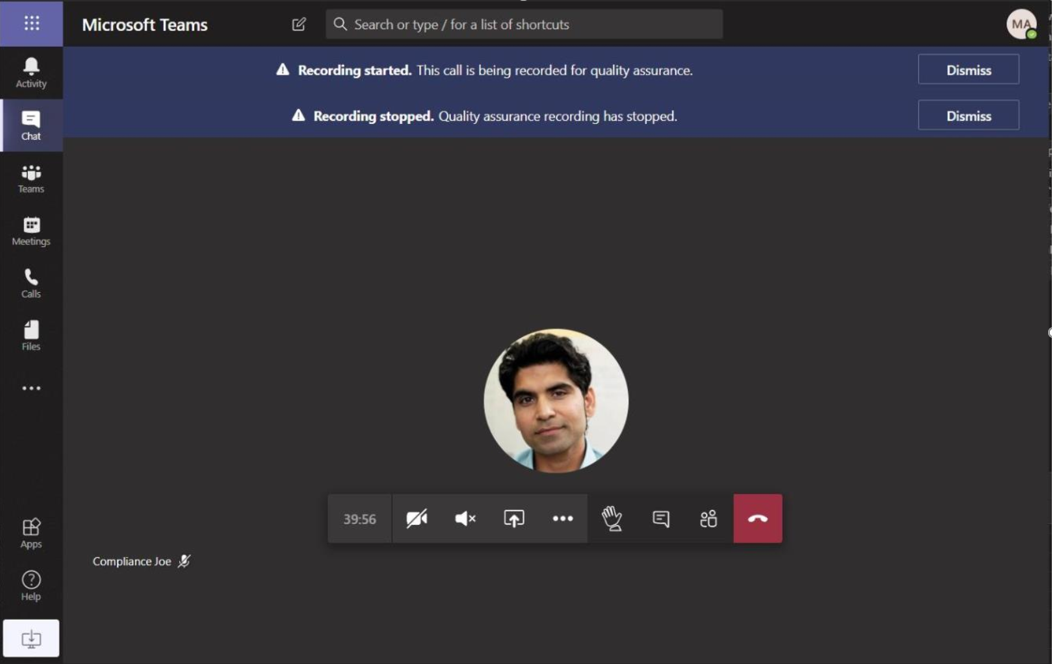Start a new chat with compose icon

(299, 24)
